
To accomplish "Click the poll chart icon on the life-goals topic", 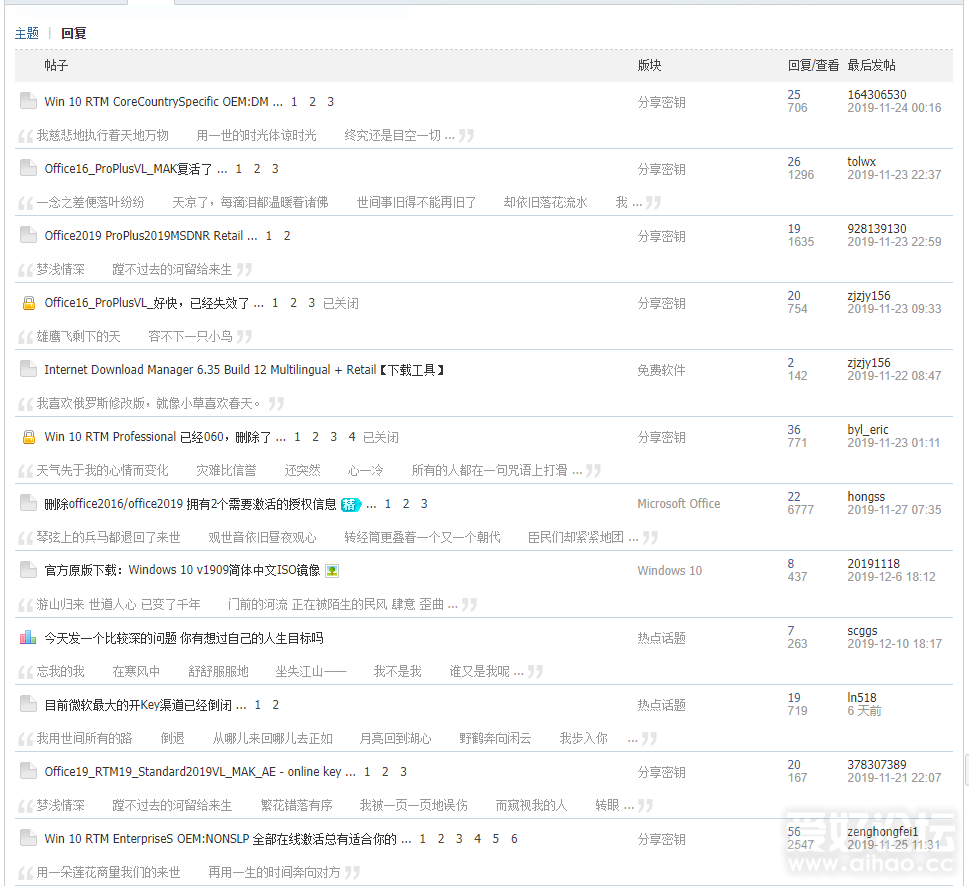I will [27, 637].
